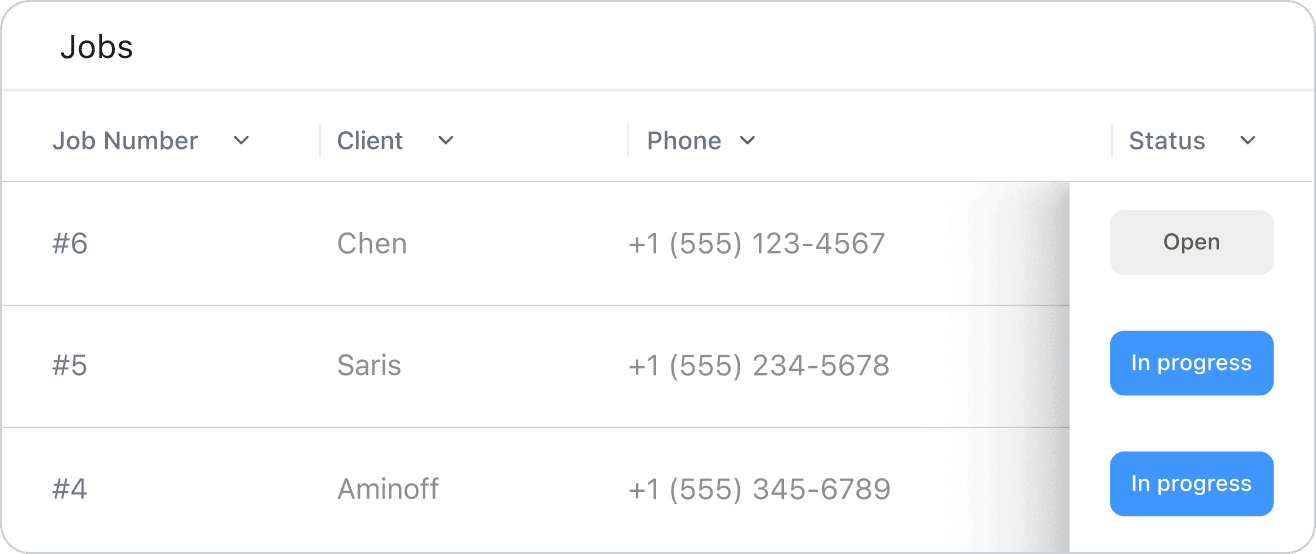Click job number #5 cell

tap(70, 366)
